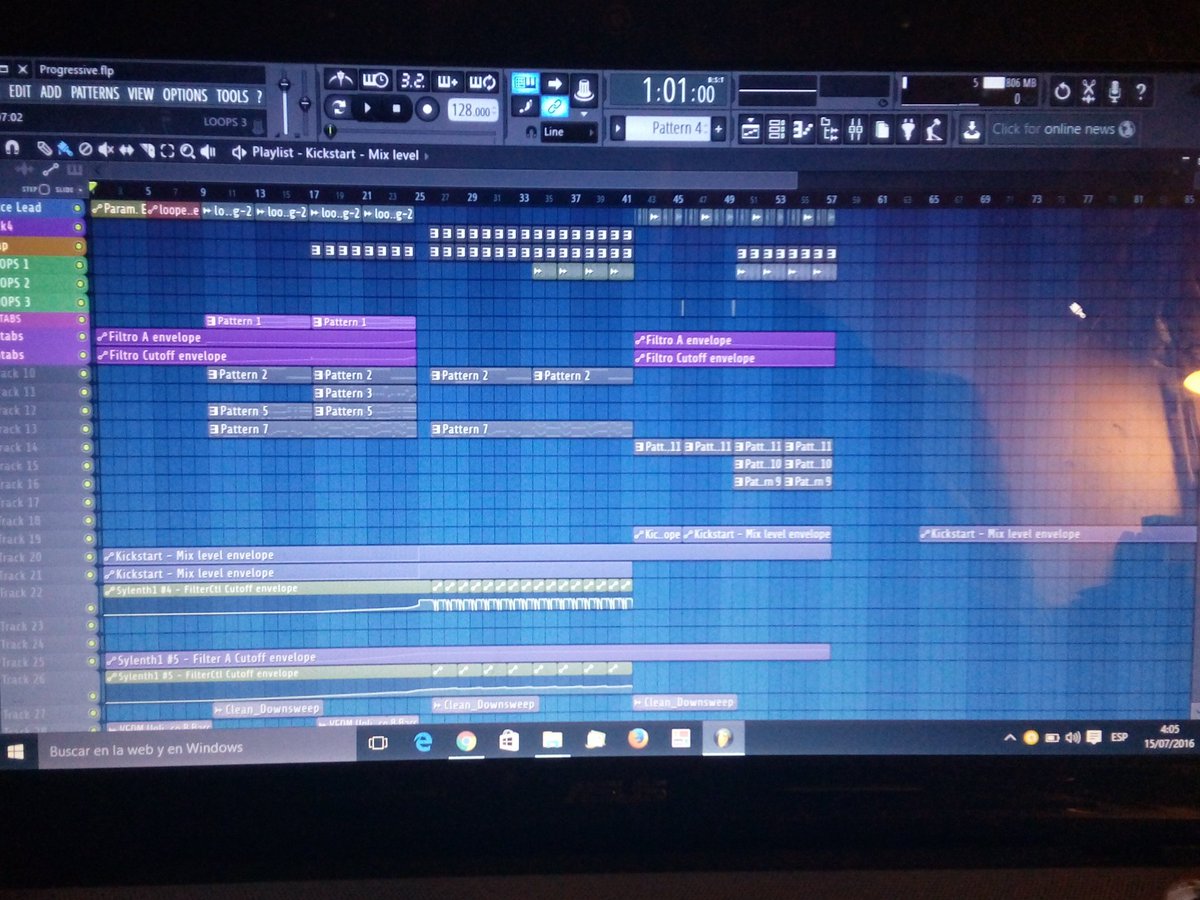The height and width of the screenshot is (900, 1200).
Task: Mute Track 10 using its green dot
Action: (83, 375)
